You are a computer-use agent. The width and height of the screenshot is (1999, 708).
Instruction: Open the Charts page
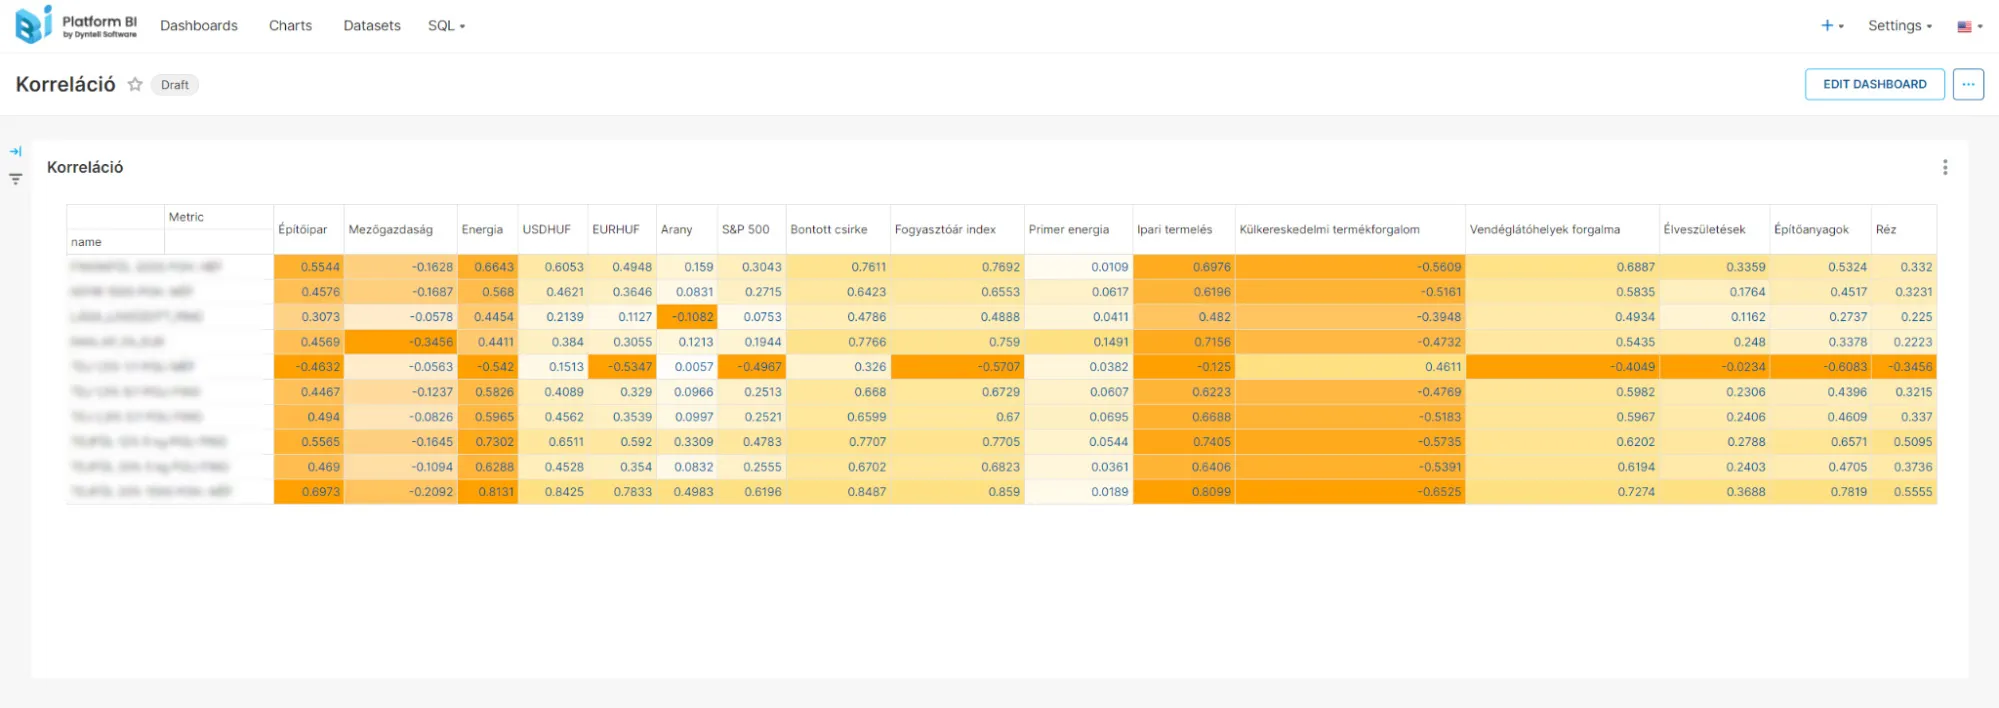pyautogui.click(x=290, y=26)
